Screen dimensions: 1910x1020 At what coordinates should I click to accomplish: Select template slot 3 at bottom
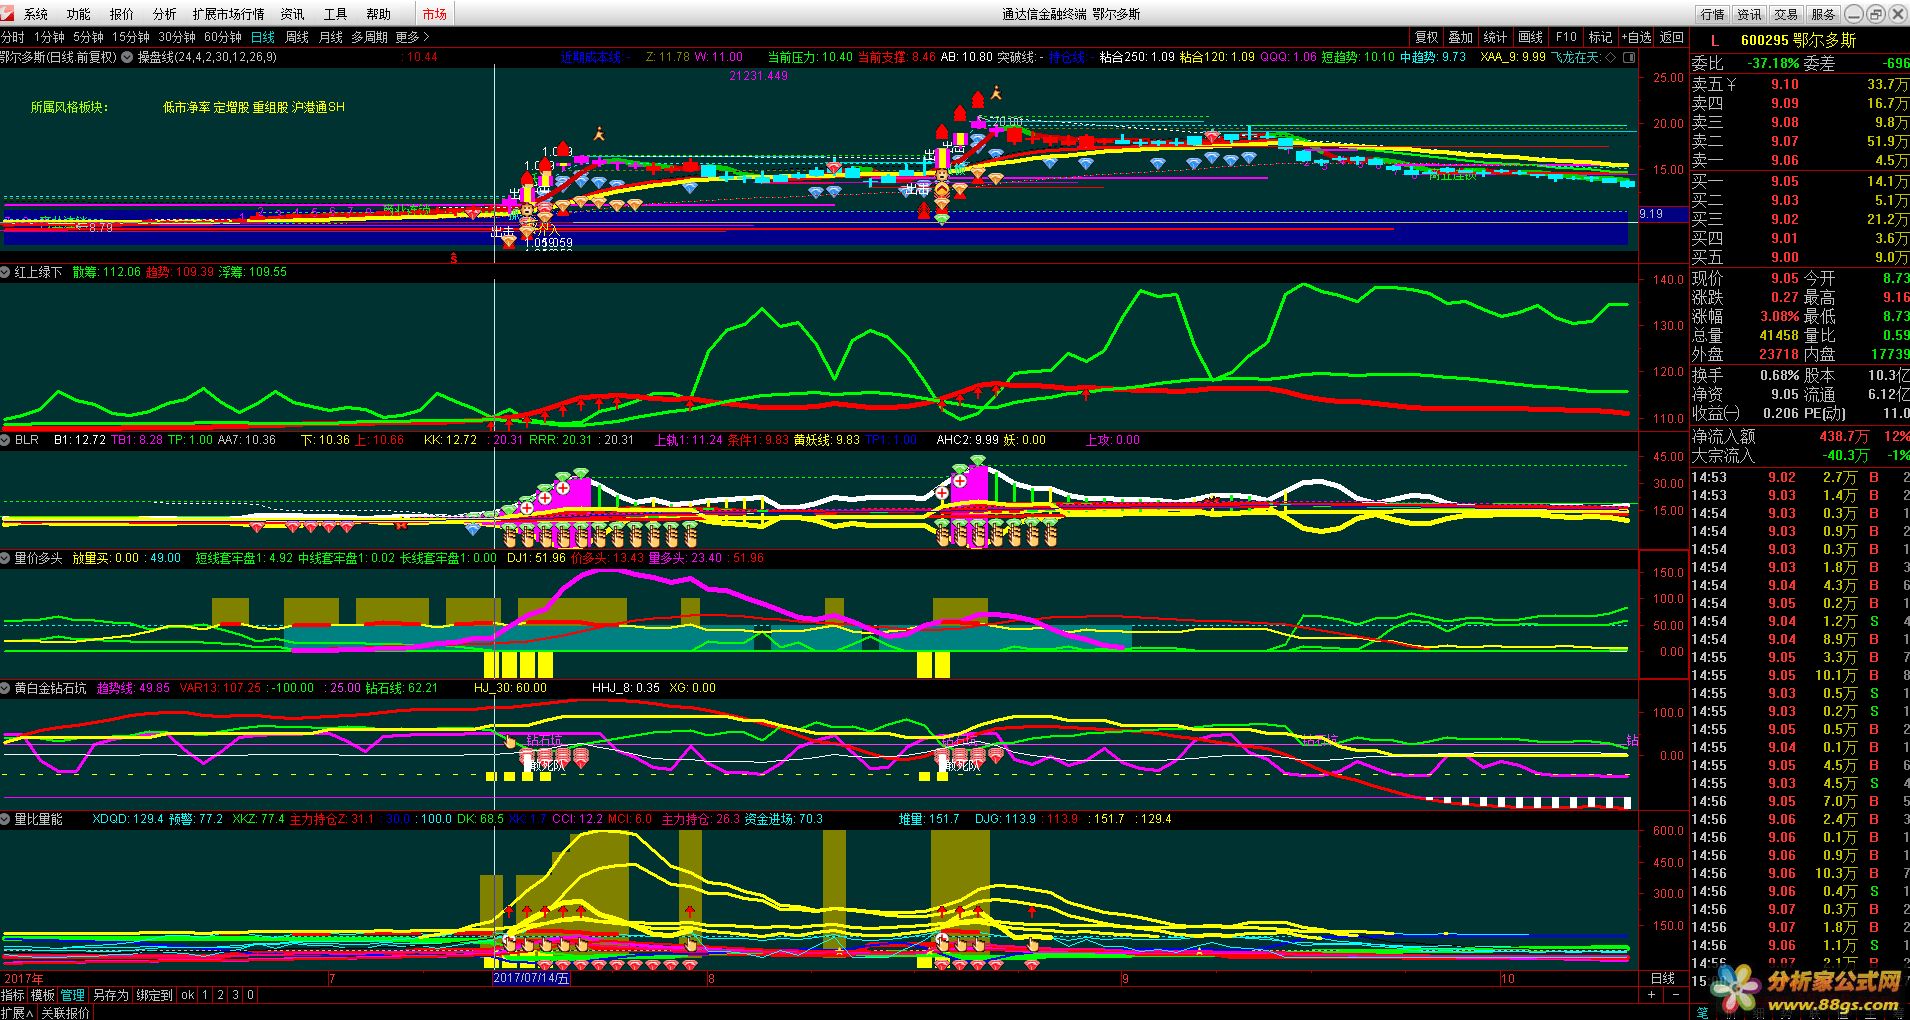coord(236,995)
